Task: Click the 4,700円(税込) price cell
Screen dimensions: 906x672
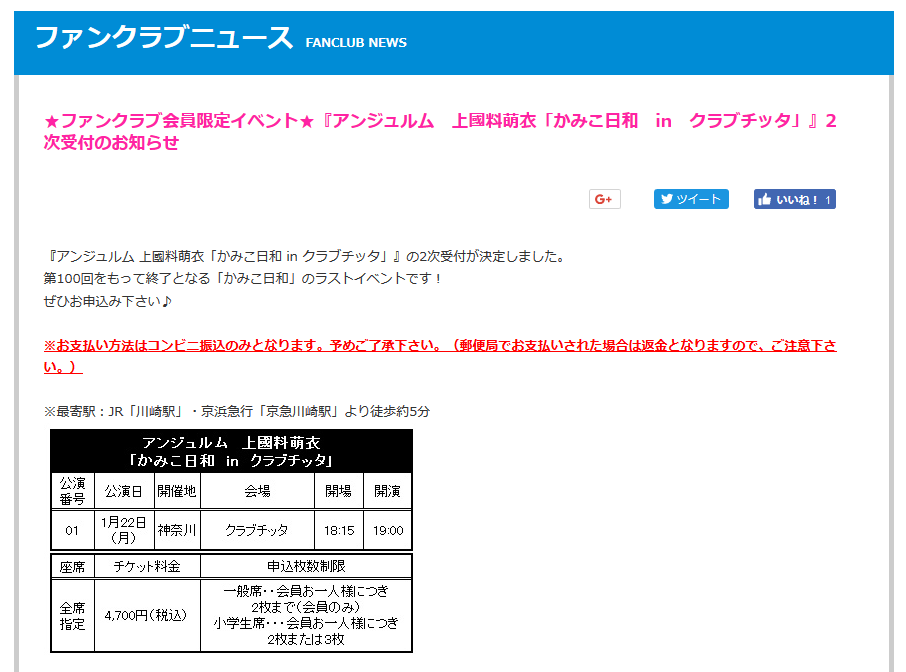Action: coord(147,616)
